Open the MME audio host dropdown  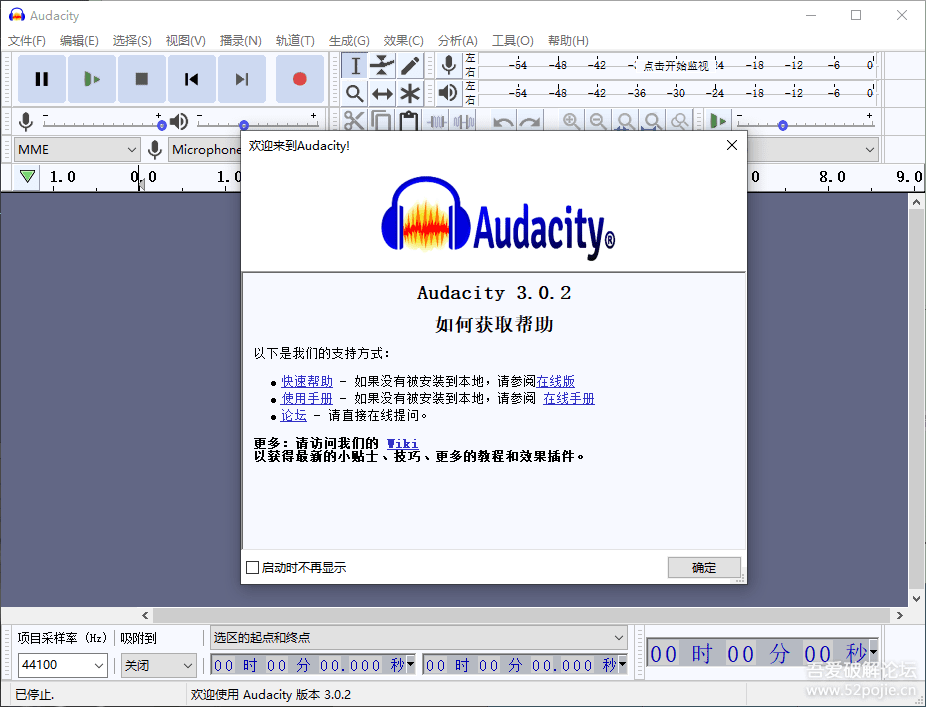coord(77,149)
